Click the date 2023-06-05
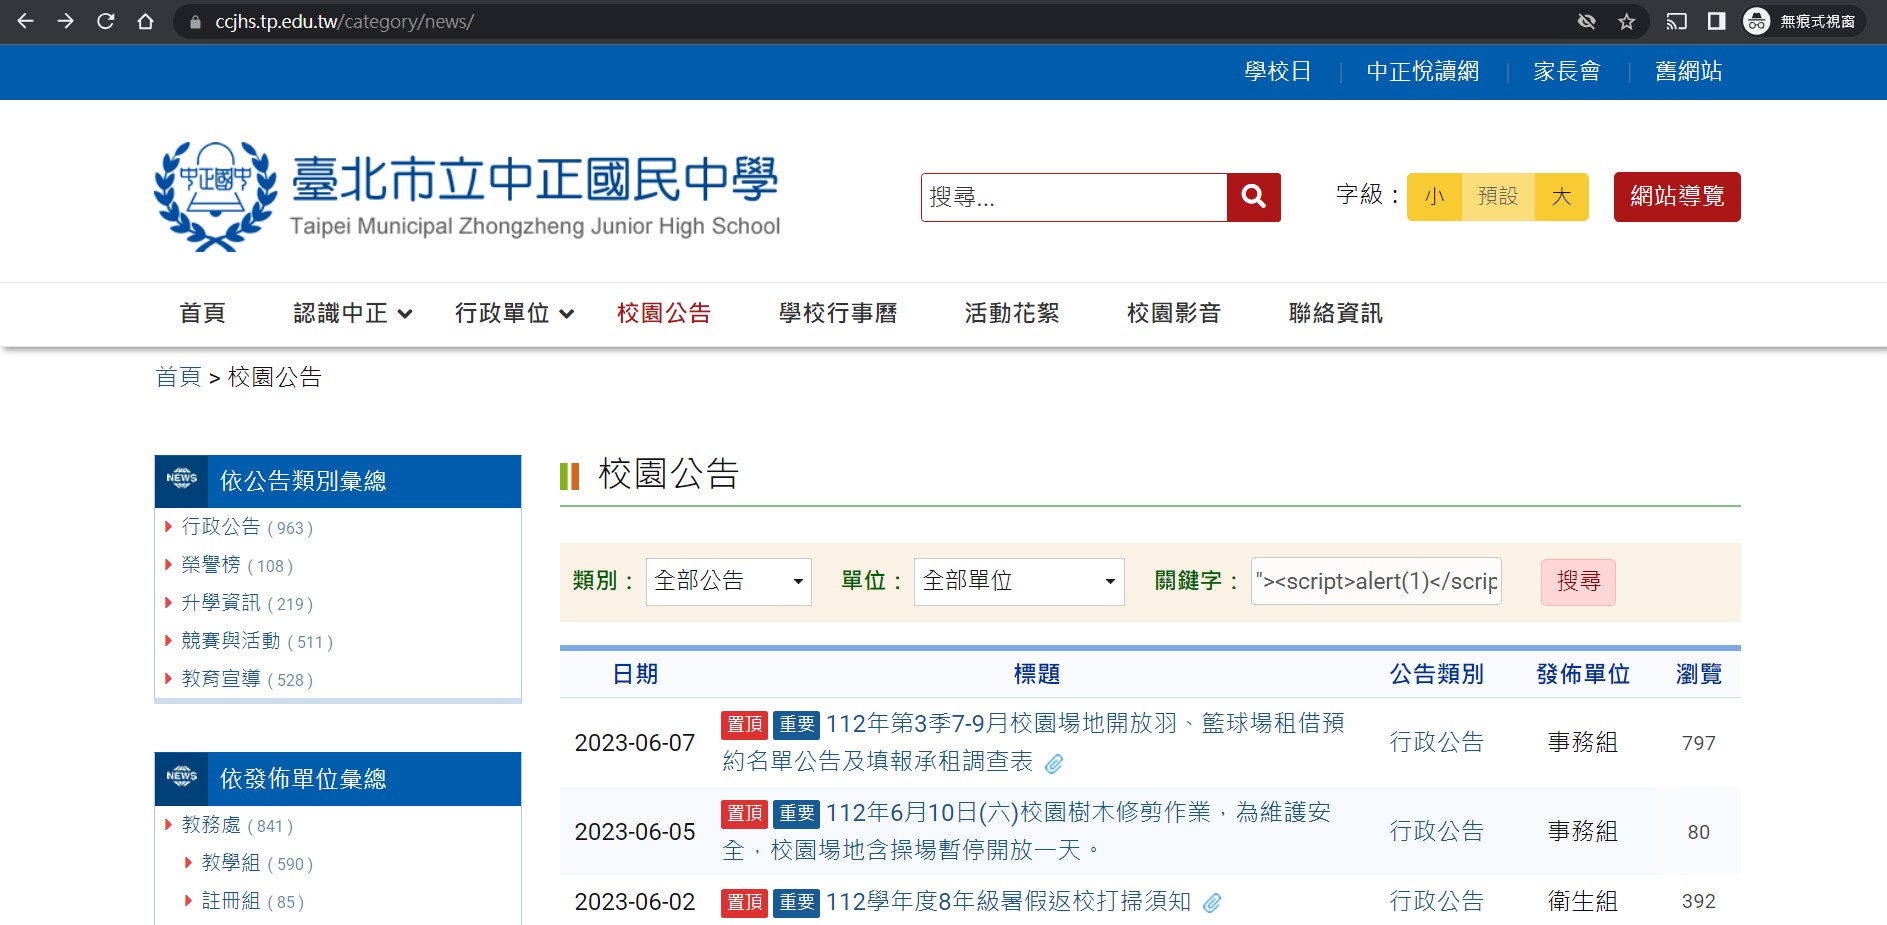Viewport: 1887px width, 925px height. (635, 832)
